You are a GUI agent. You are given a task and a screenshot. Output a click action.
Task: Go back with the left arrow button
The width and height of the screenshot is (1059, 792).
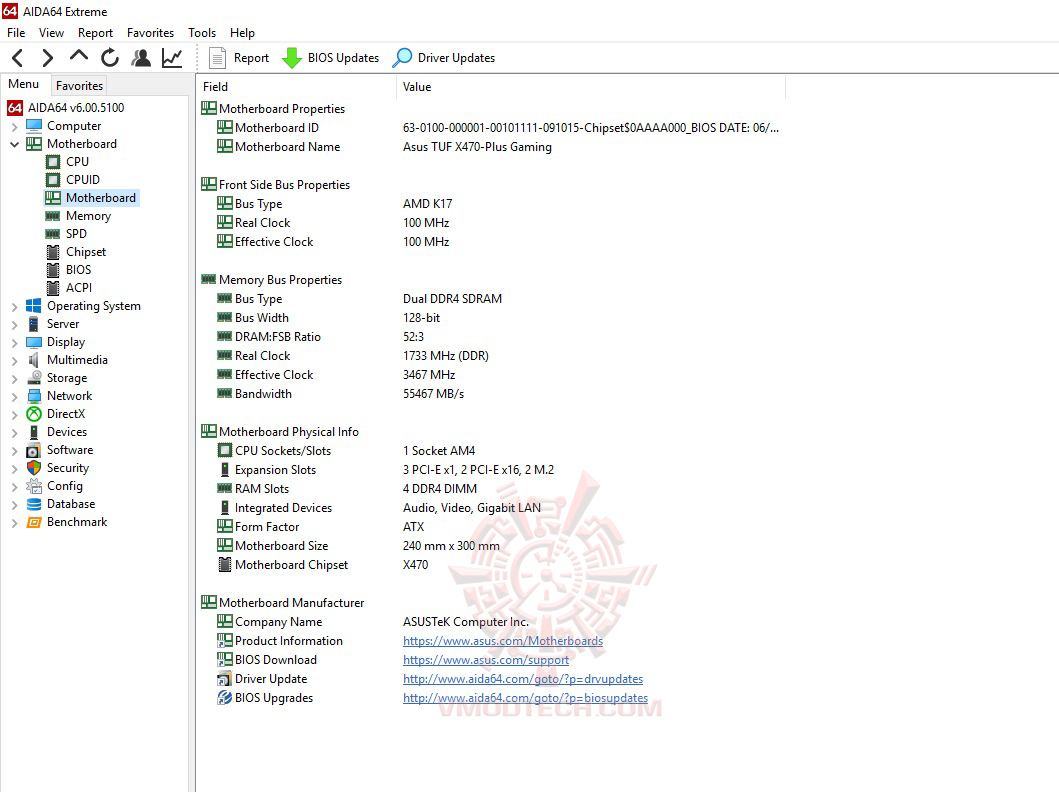click(x=18, y=58)
